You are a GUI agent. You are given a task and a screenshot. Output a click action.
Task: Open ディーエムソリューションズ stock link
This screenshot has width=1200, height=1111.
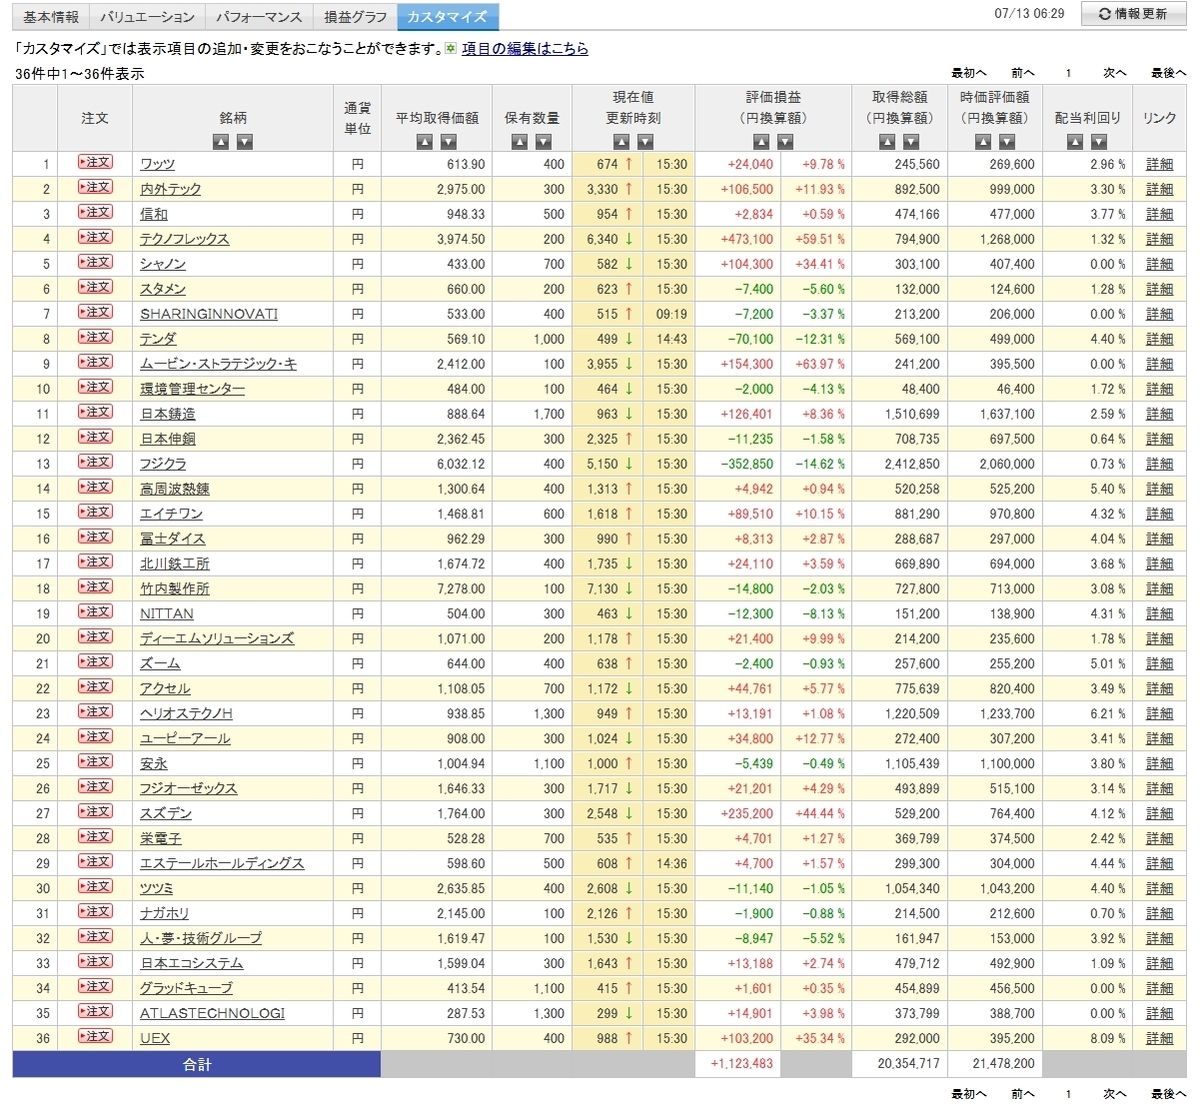point(217,638)
